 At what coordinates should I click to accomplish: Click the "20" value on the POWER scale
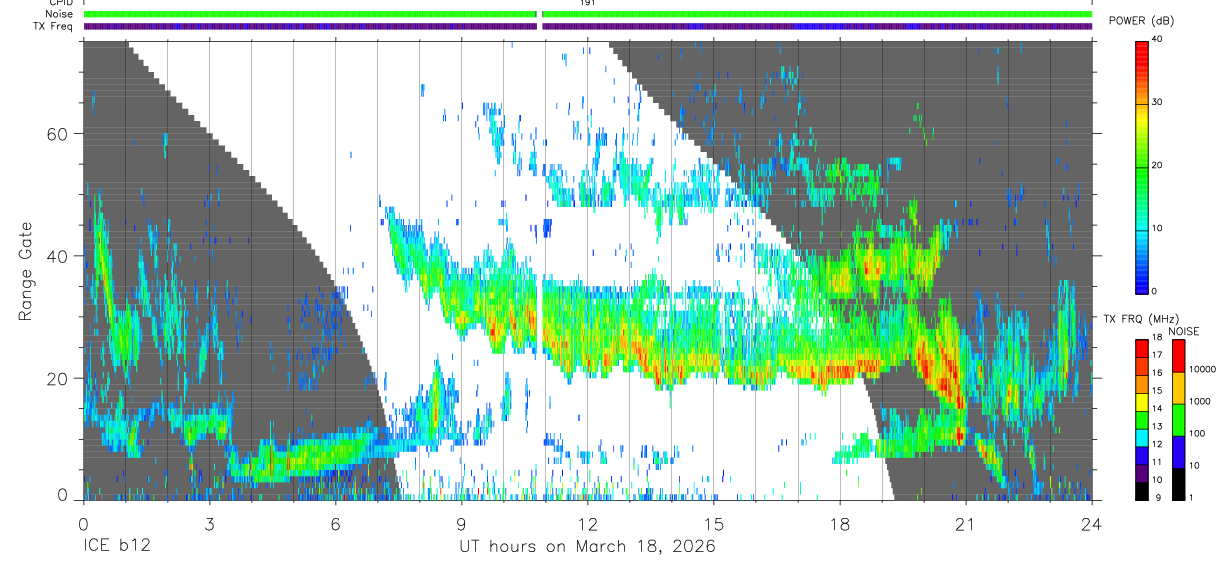(x=1158, y=166)
